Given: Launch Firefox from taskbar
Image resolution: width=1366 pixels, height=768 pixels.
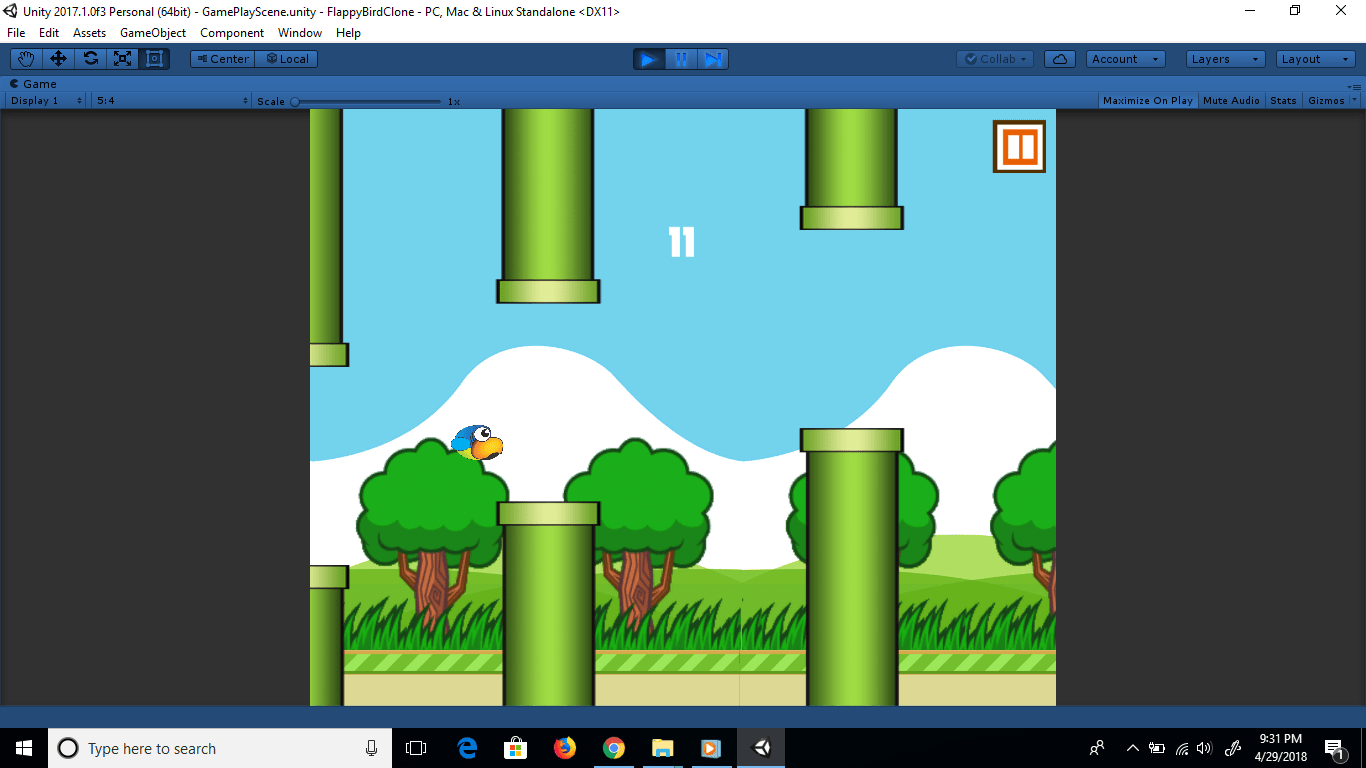Looking at the screenshot, I should tap(564, 748).
